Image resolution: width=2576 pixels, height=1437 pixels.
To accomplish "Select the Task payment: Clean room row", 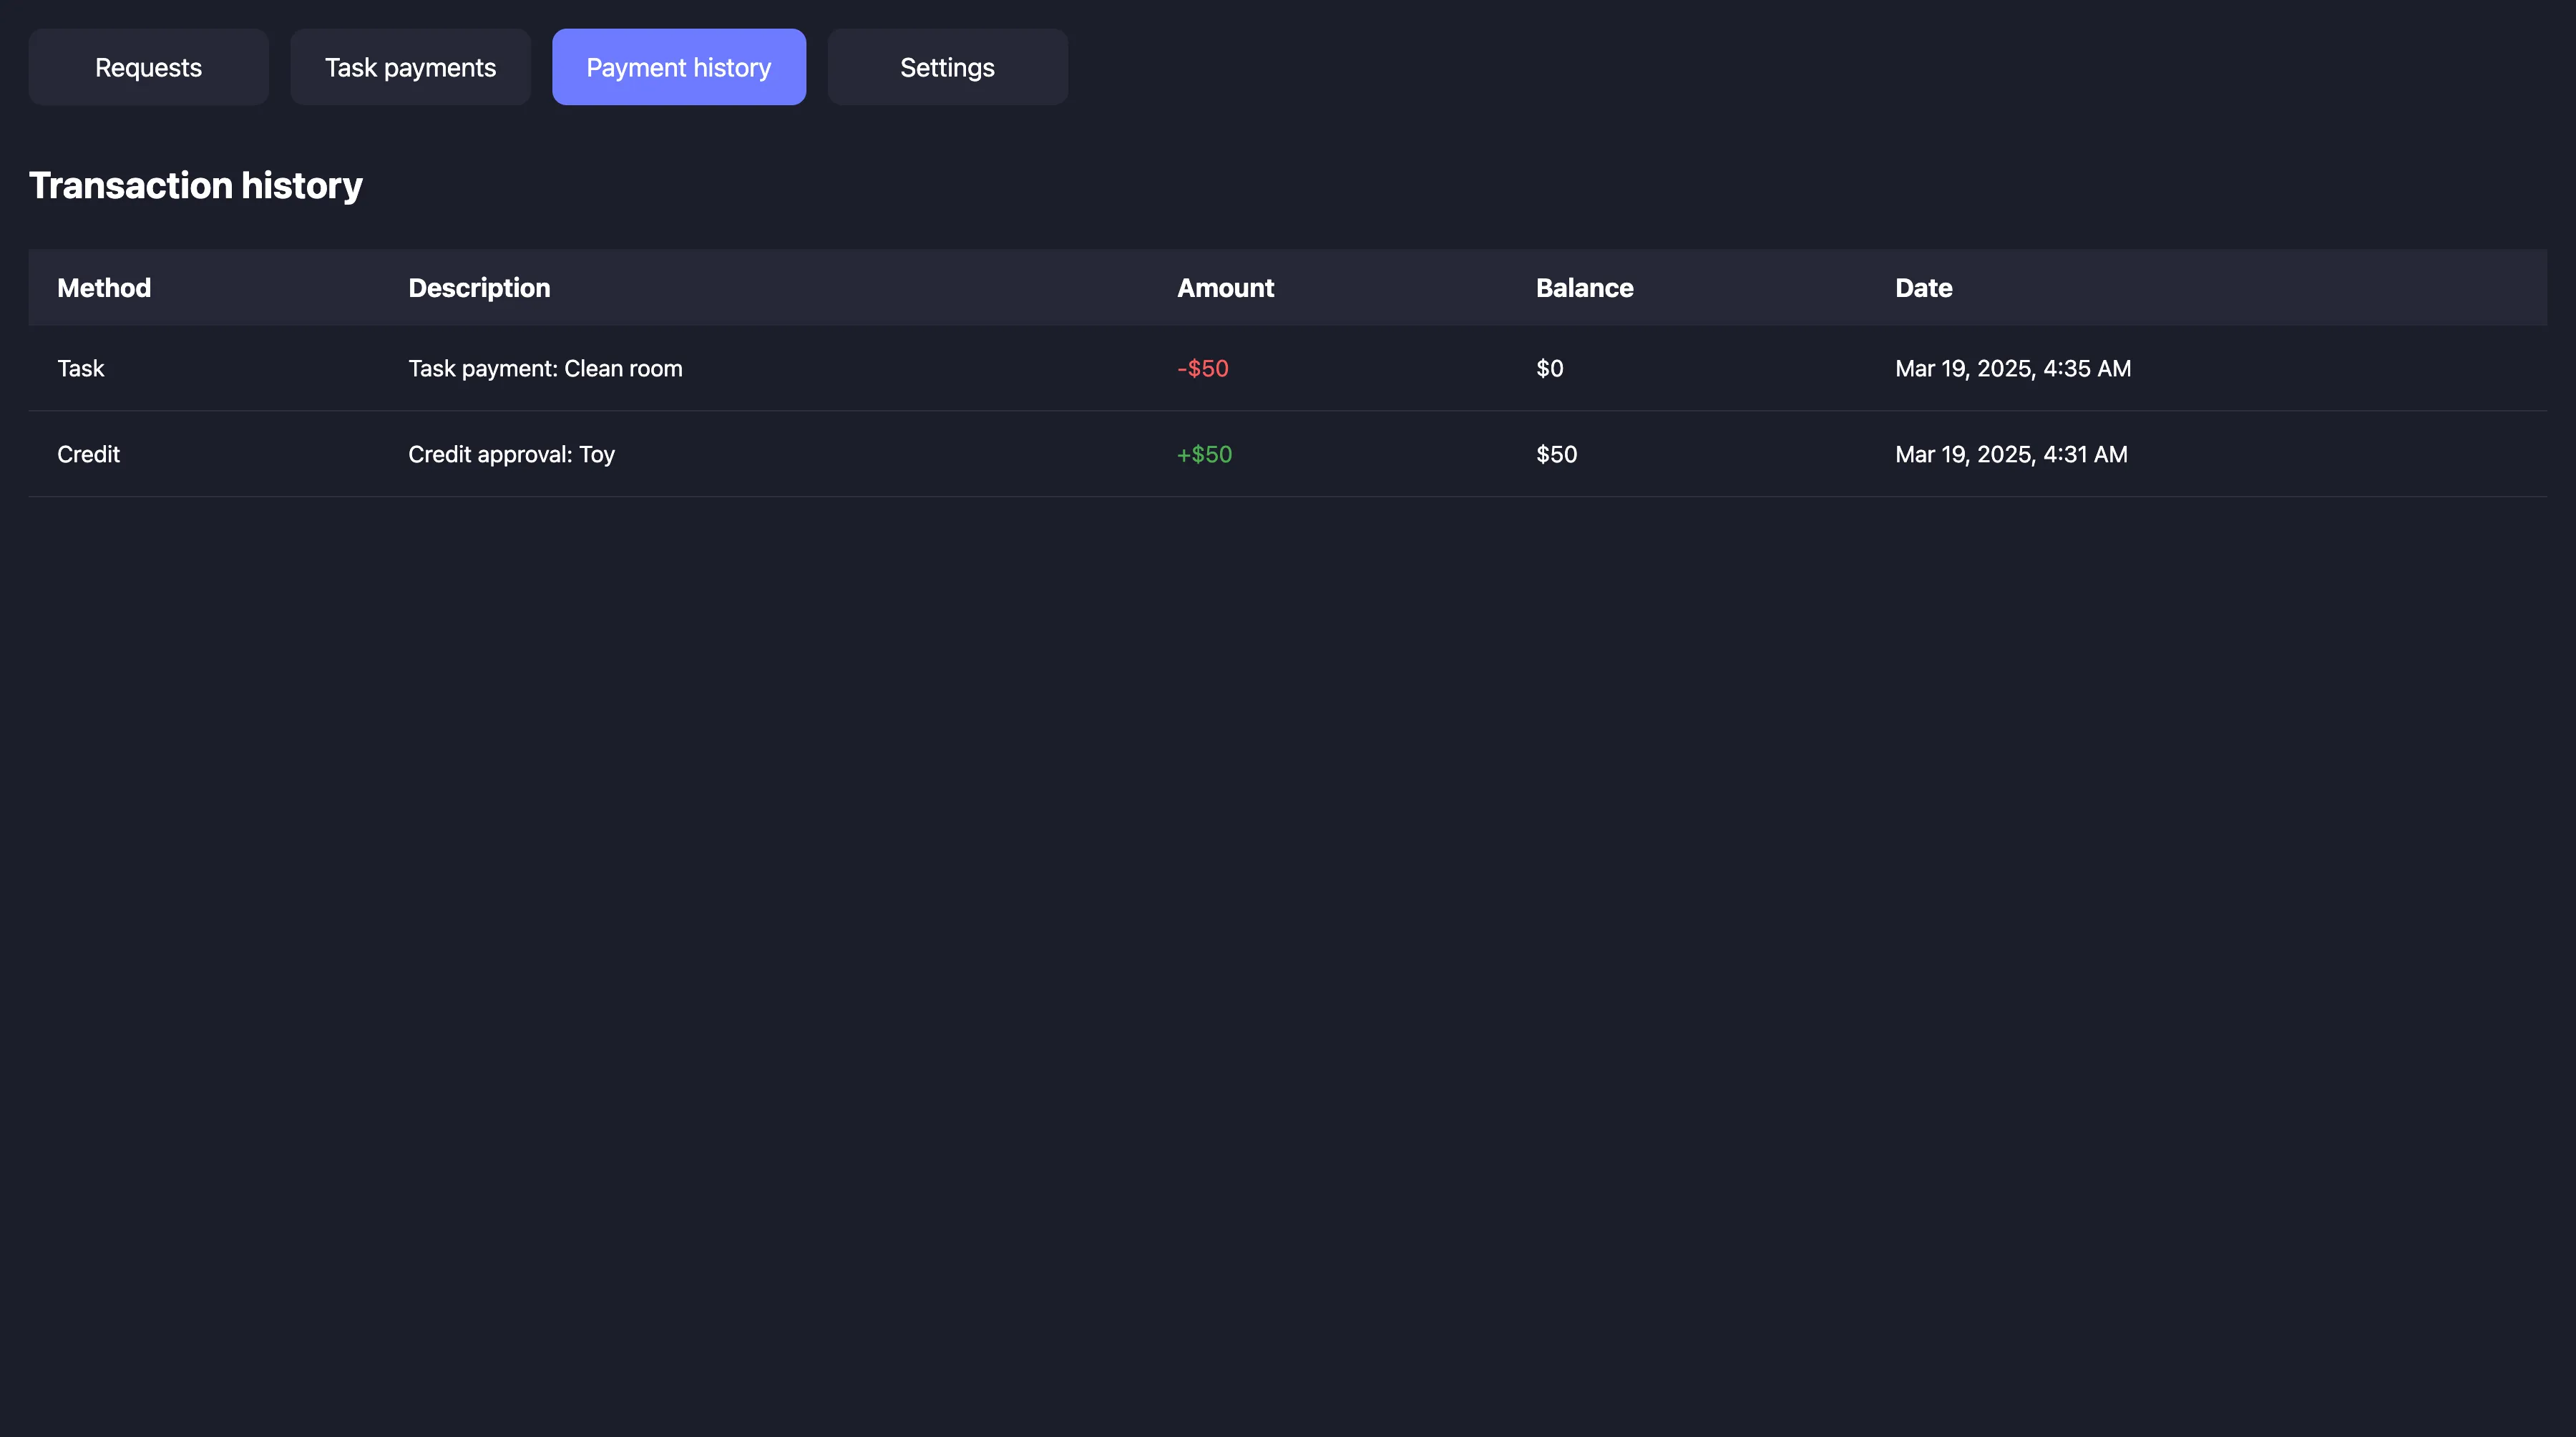I will [545, 368].
